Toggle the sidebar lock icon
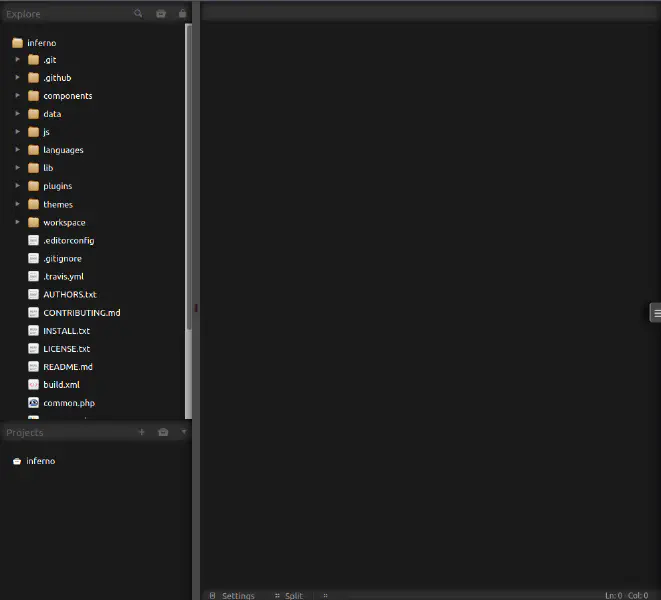Screen dimensions: 661x600 pos(182,14)
